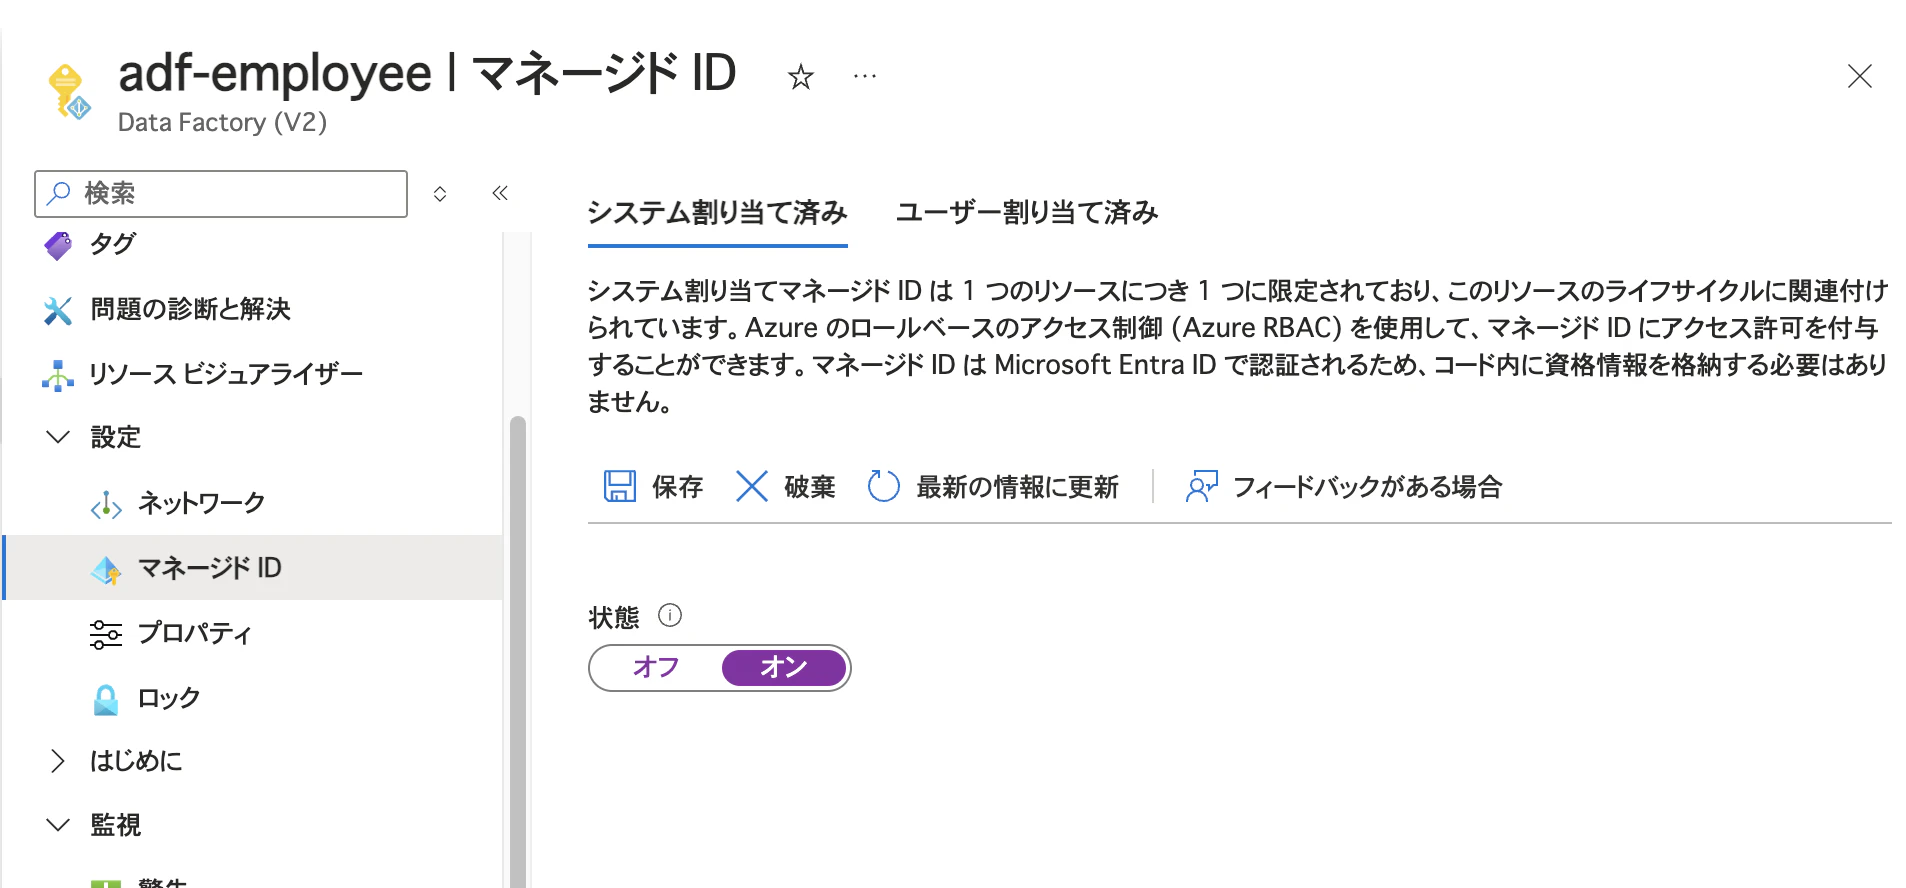Click the sidebar vertical scrollbar
1906x888 pixels.
click(x=517, y=650)
